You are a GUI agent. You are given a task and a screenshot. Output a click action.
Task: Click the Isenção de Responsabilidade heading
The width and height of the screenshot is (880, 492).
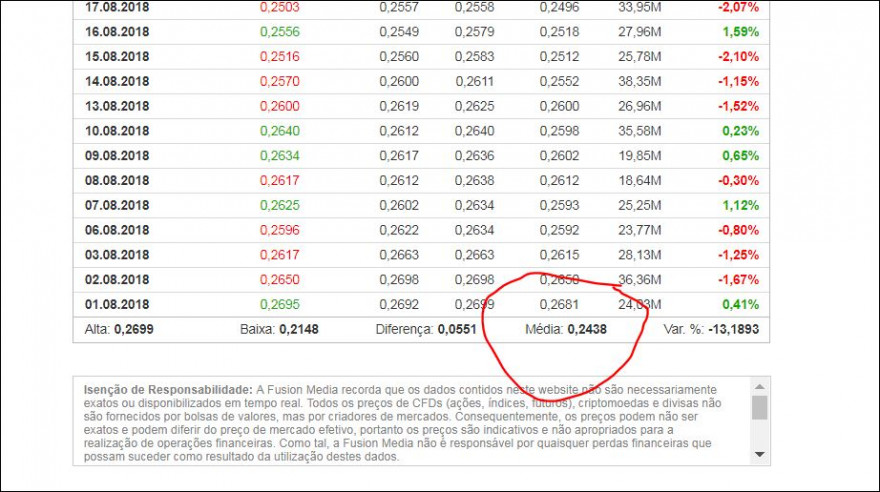pyautogui.click(x=168, y=389)
